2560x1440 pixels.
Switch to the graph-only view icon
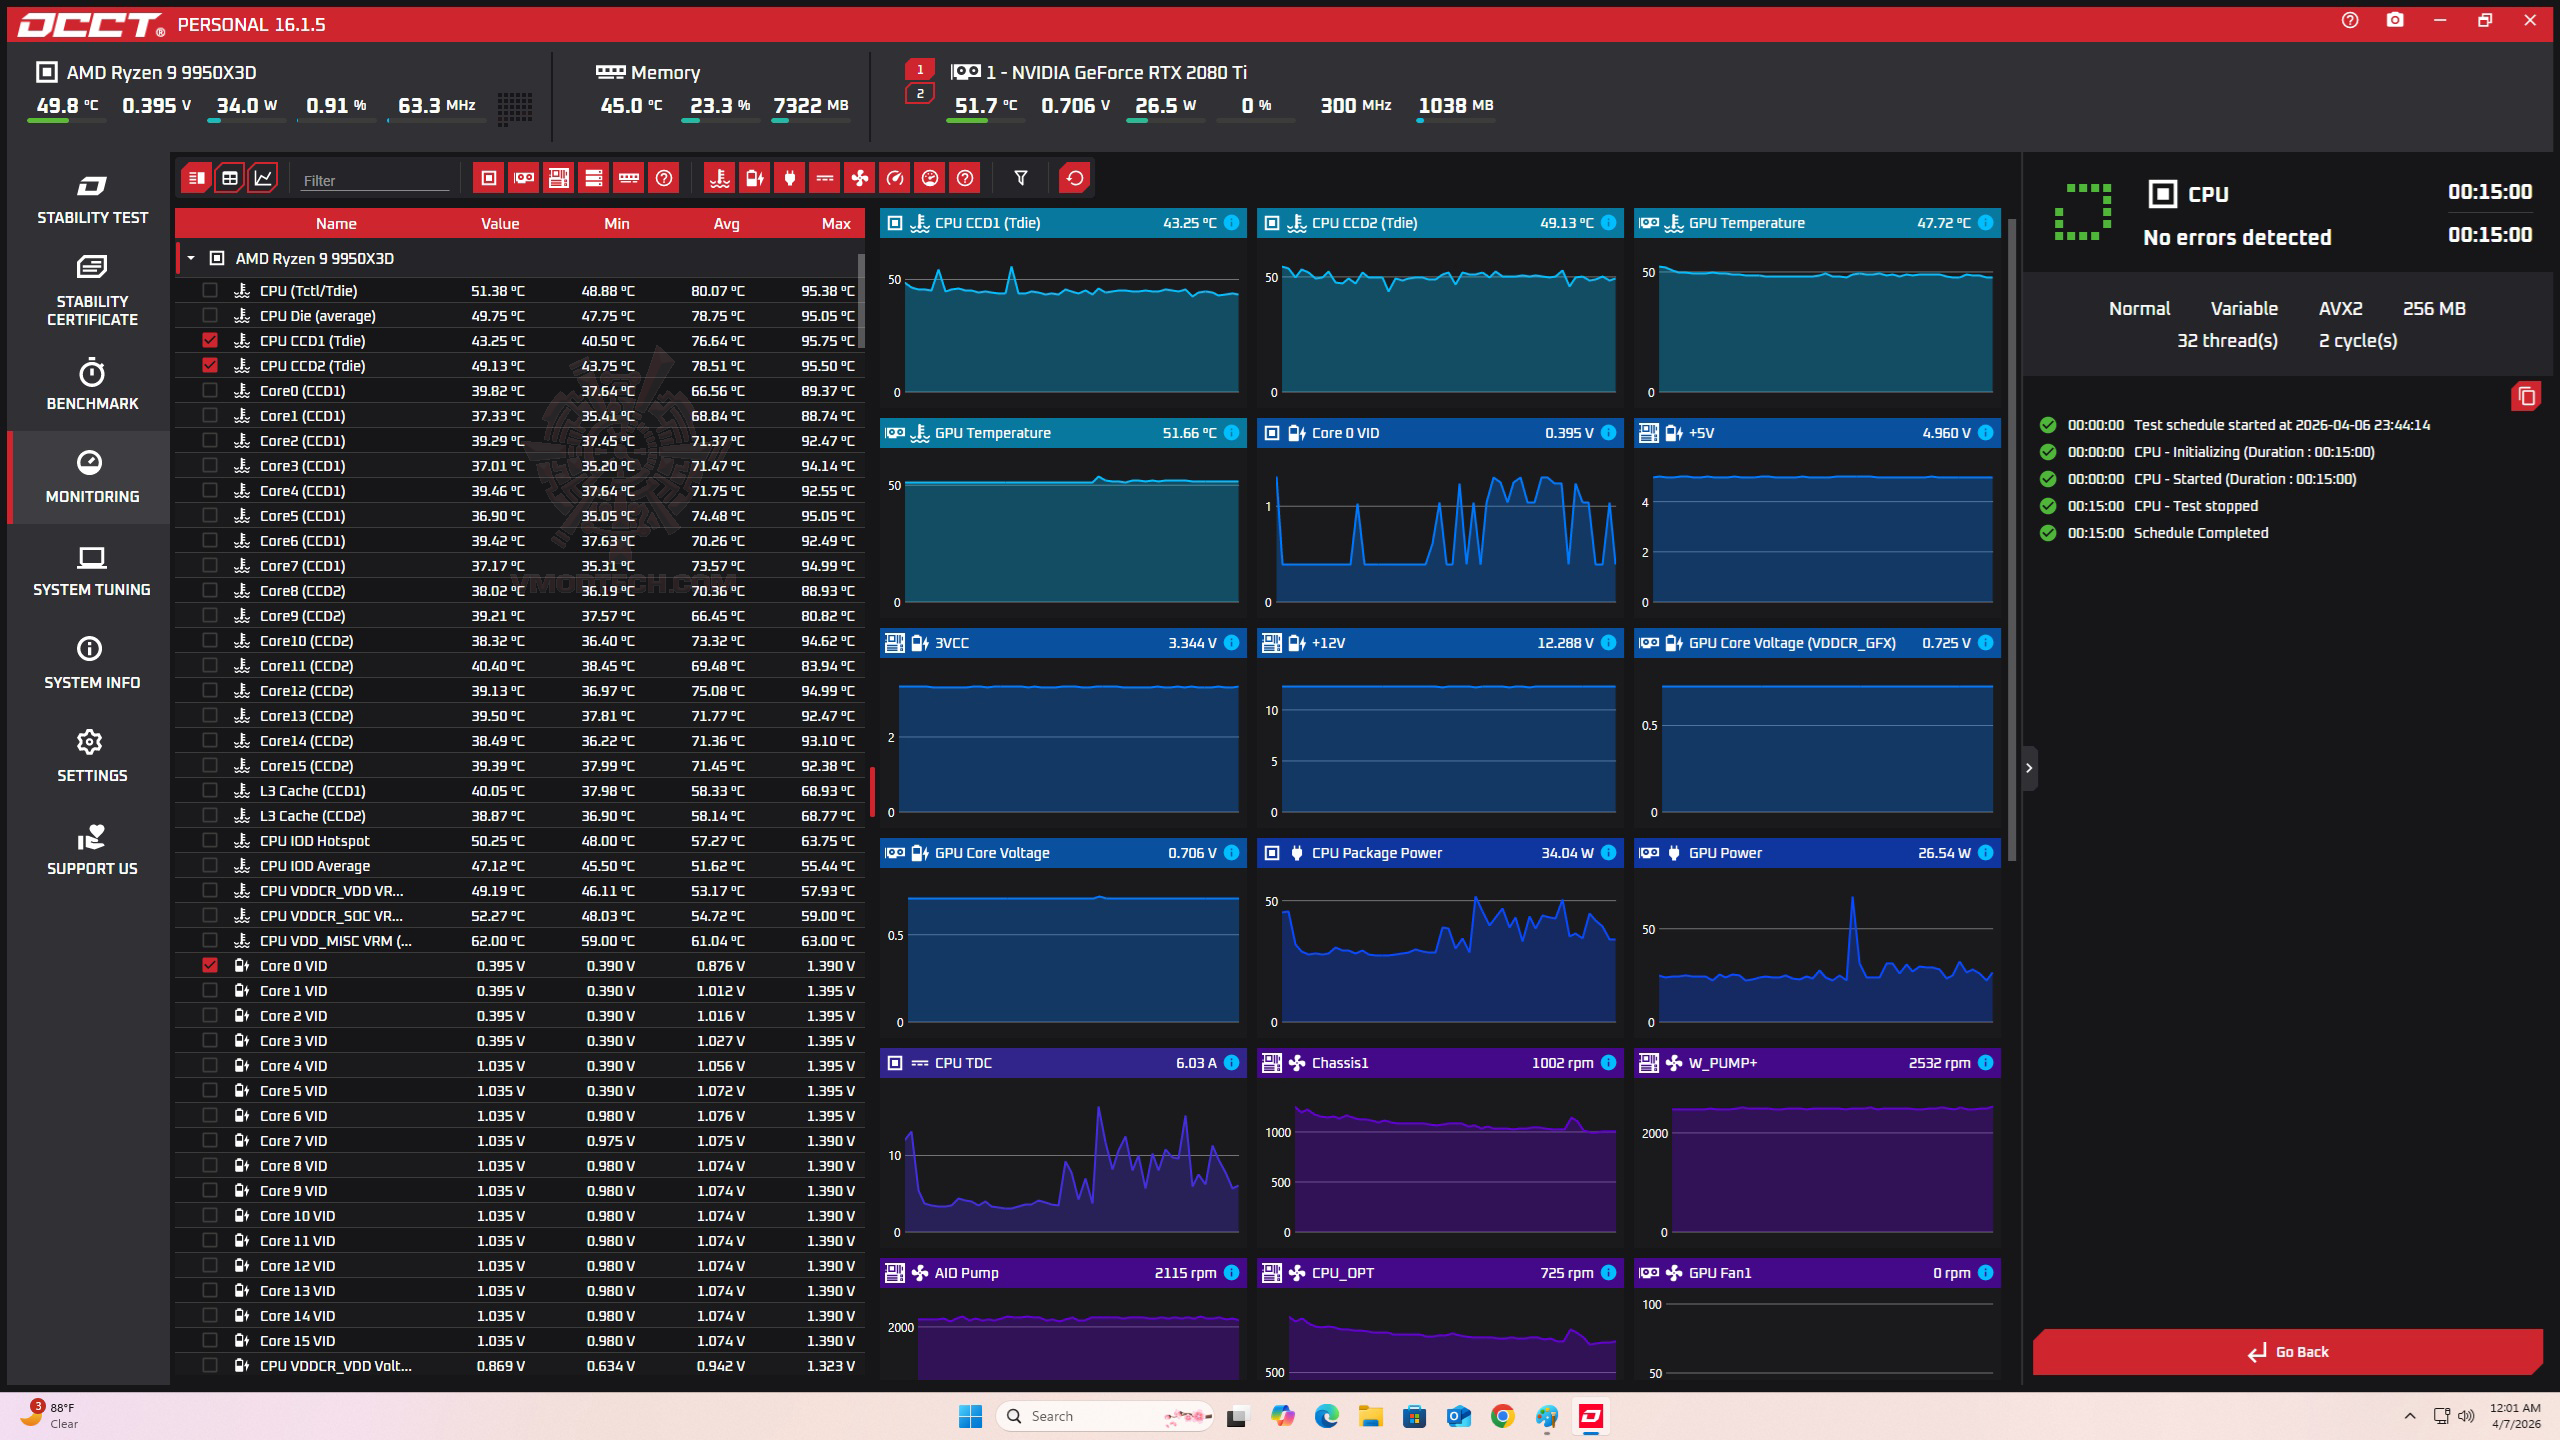[x=263, y=178]
